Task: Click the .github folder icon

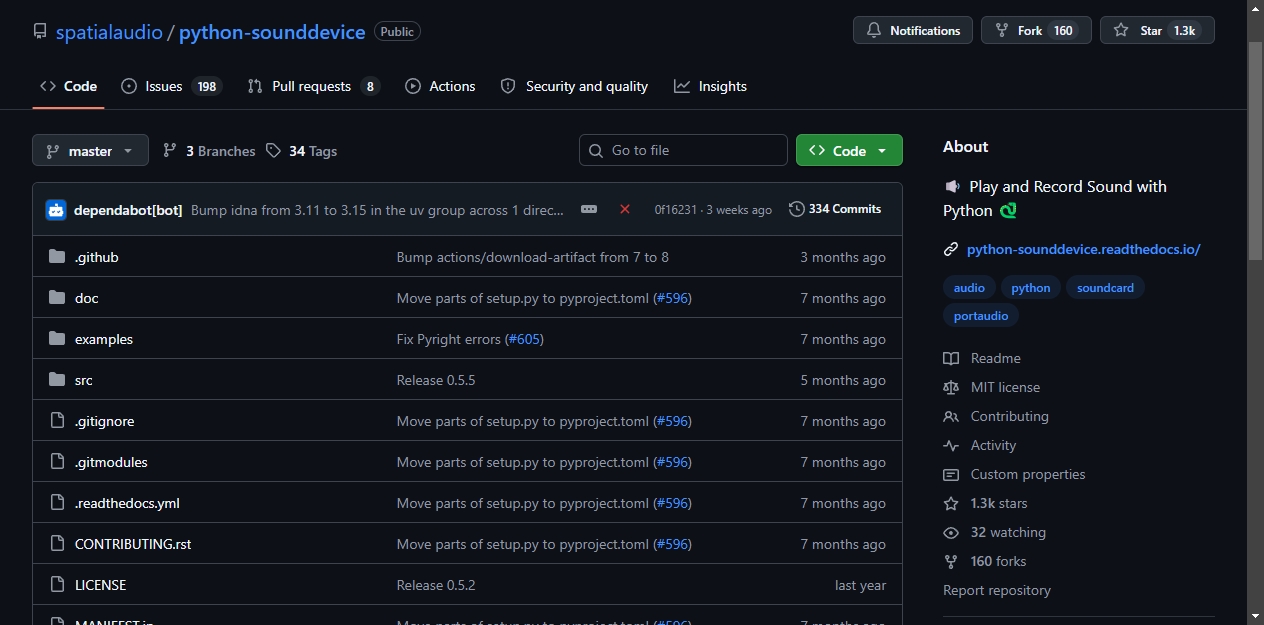Action: coord(57,257)
